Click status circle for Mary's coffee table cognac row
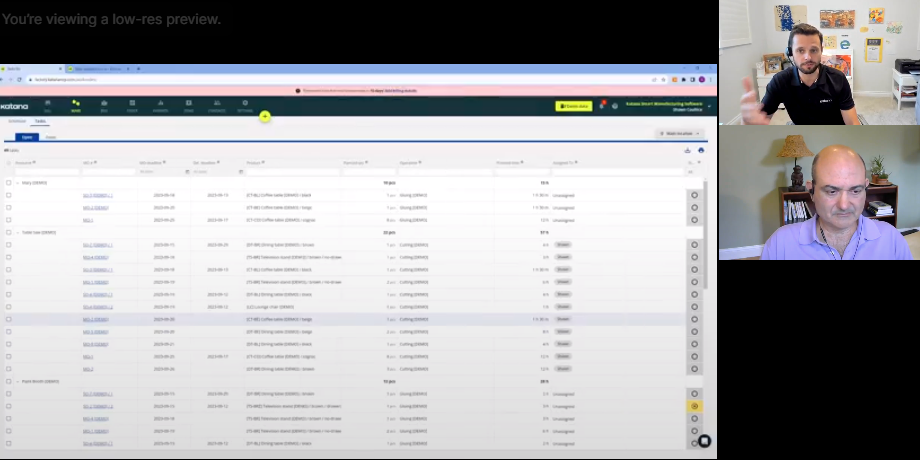This screenshot has width=920, height=460. pyautogui.click(x=694, y=220)
